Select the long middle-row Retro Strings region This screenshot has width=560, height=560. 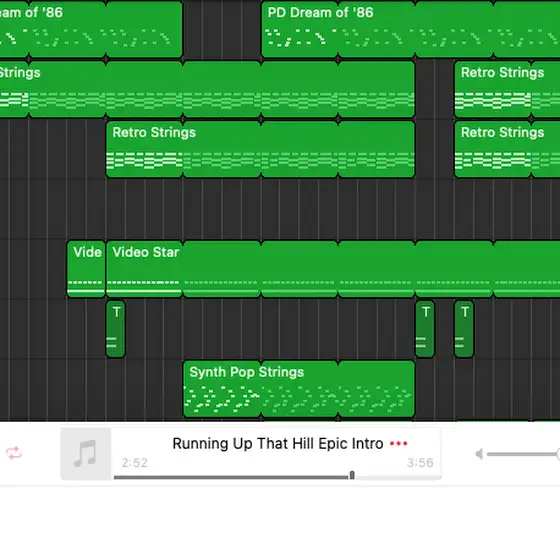[260, 149]
